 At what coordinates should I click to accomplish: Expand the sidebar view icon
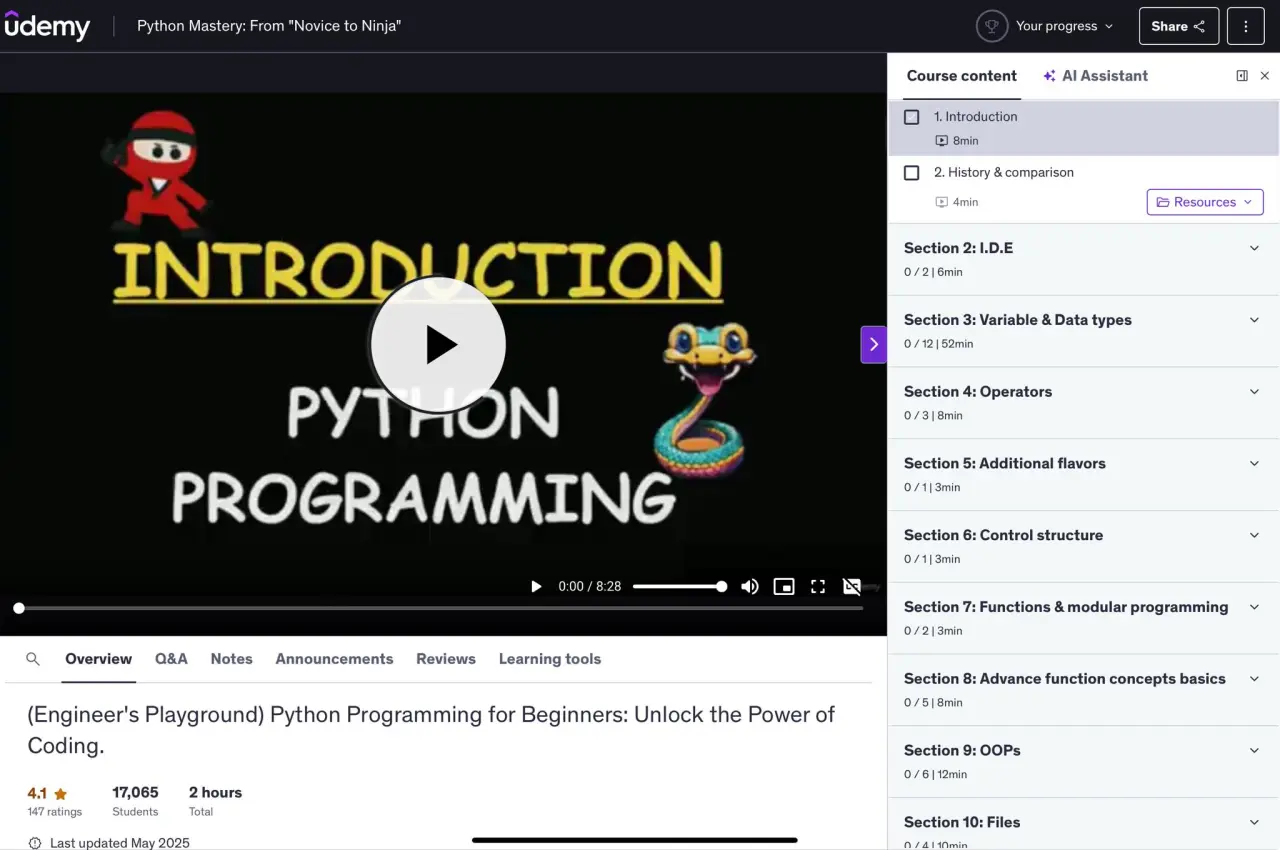[x=1241, y=76]
